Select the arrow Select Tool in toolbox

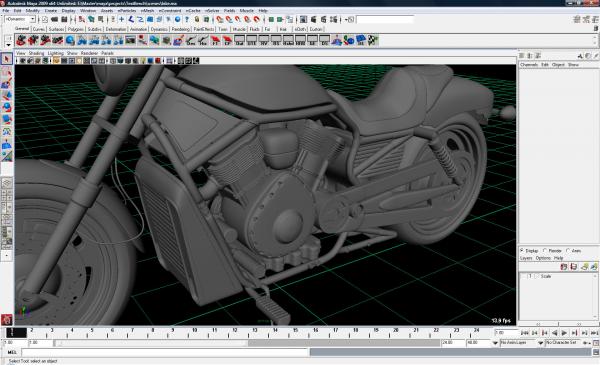coord(7,59)
